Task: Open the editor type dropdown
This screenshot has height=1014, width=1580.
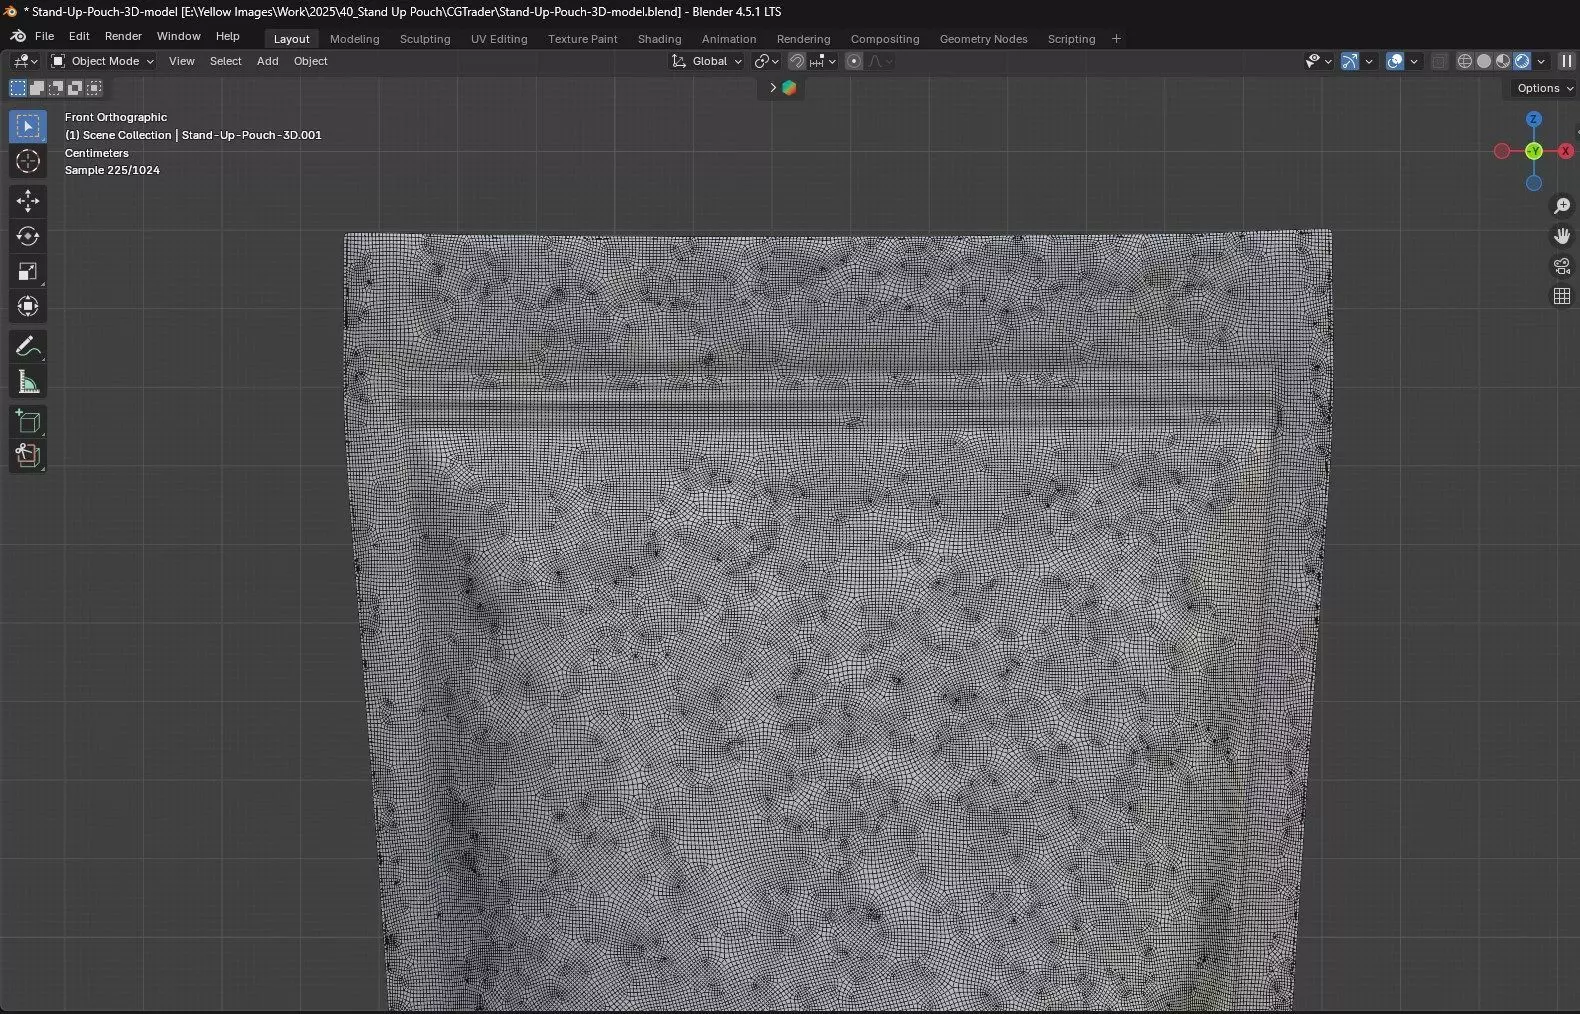Action: tap(25, 61)
